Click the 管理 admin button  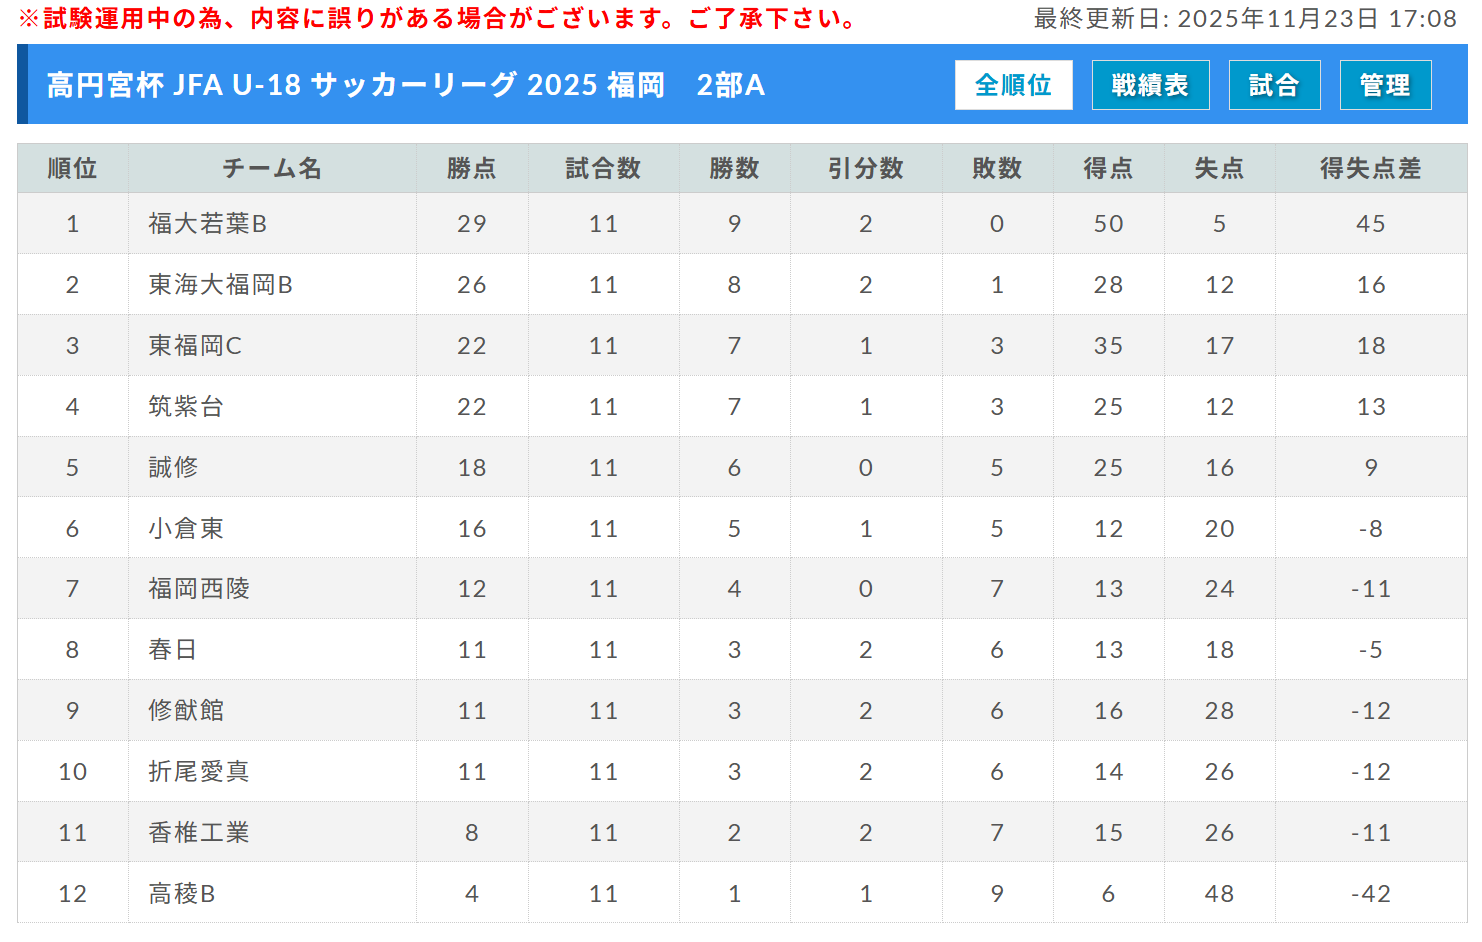tap(1385, 85)
